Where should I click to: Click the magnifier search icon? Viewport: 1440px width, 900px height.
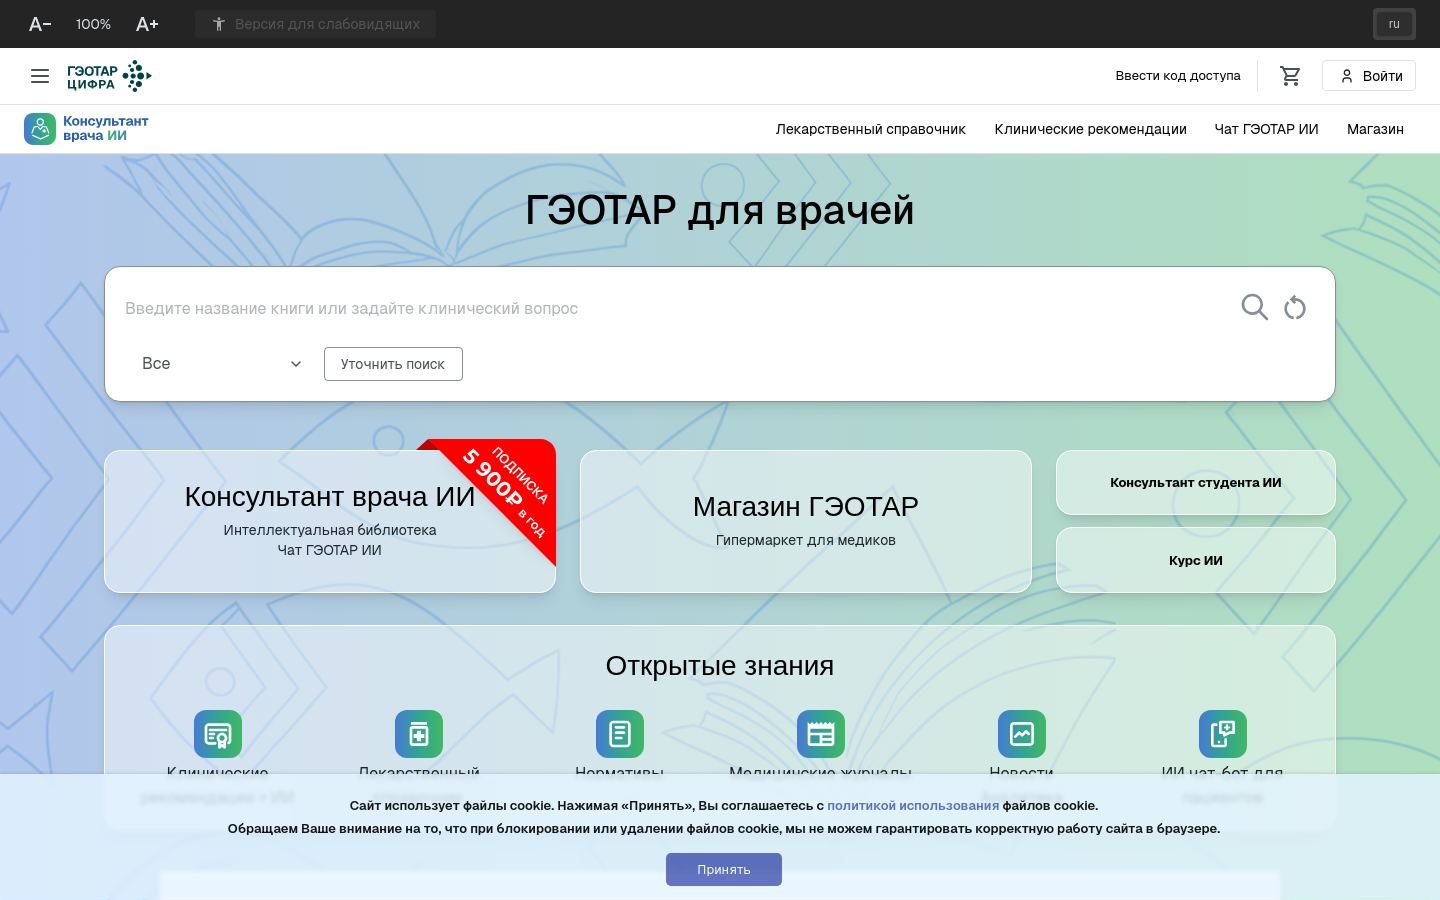click(x=1254, y=307)
